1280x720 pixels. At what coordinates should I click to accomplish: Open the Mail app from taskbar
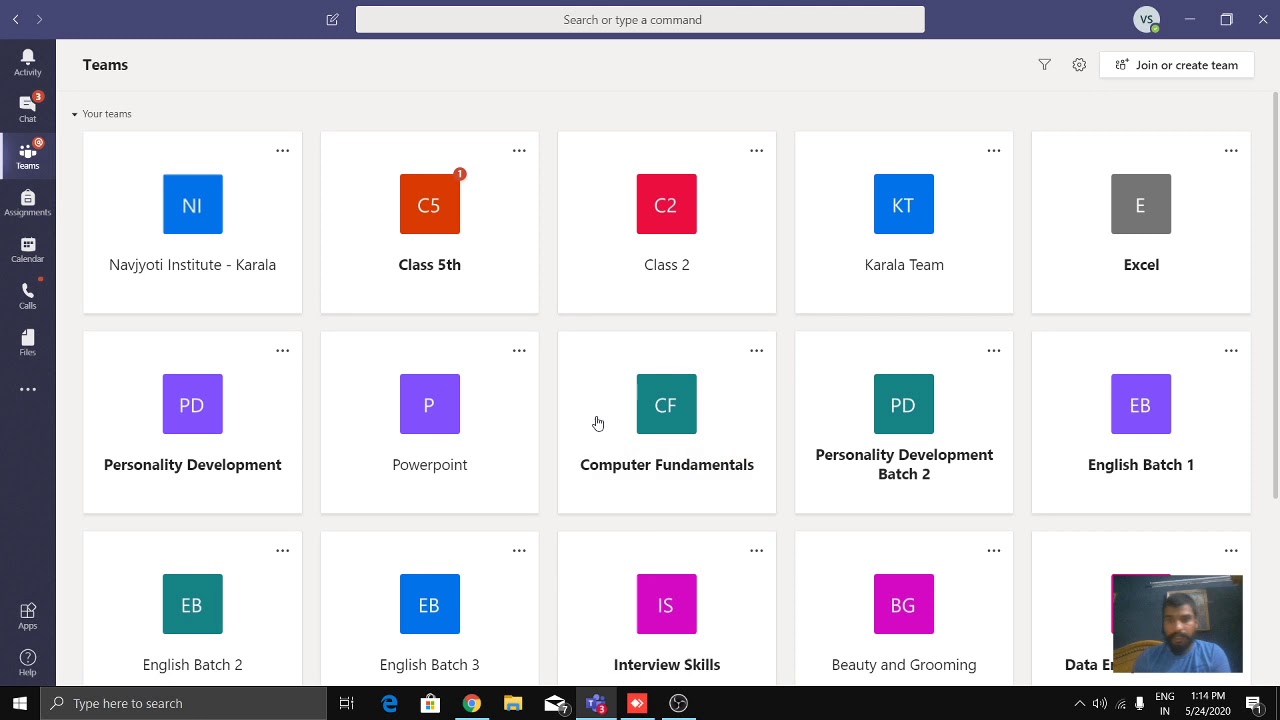(555, 703)
